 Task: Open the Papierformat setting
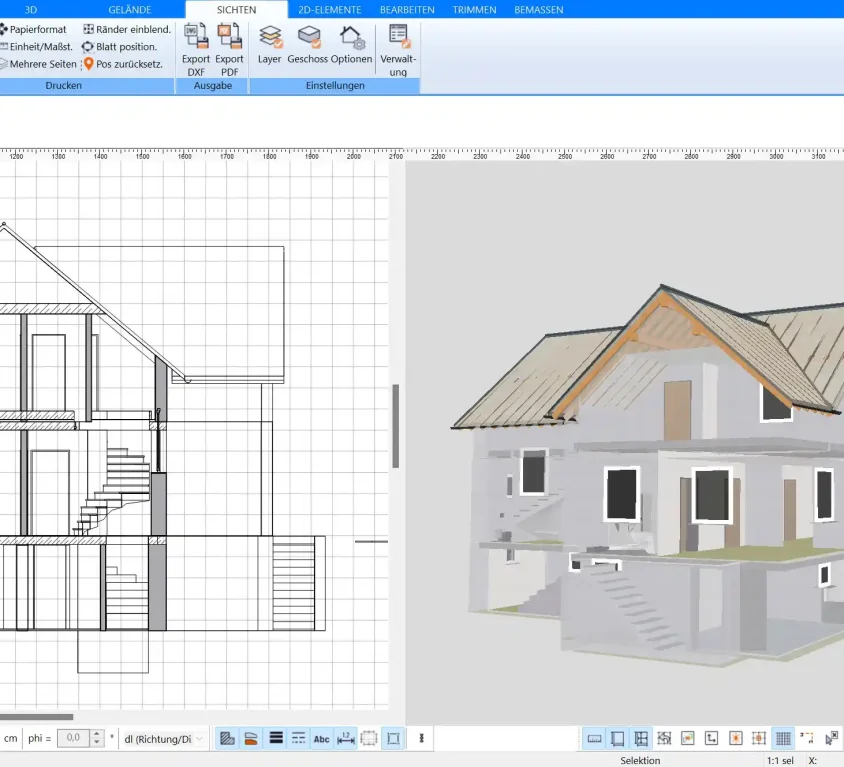coord(33,30)
